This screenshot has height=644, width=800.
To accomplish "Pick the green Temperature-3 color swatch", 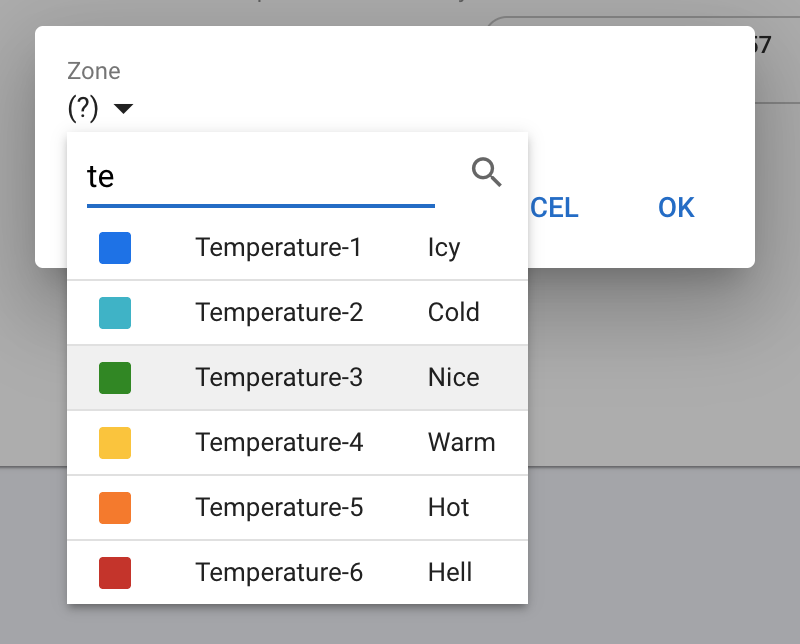I will [x=115, y=378].
